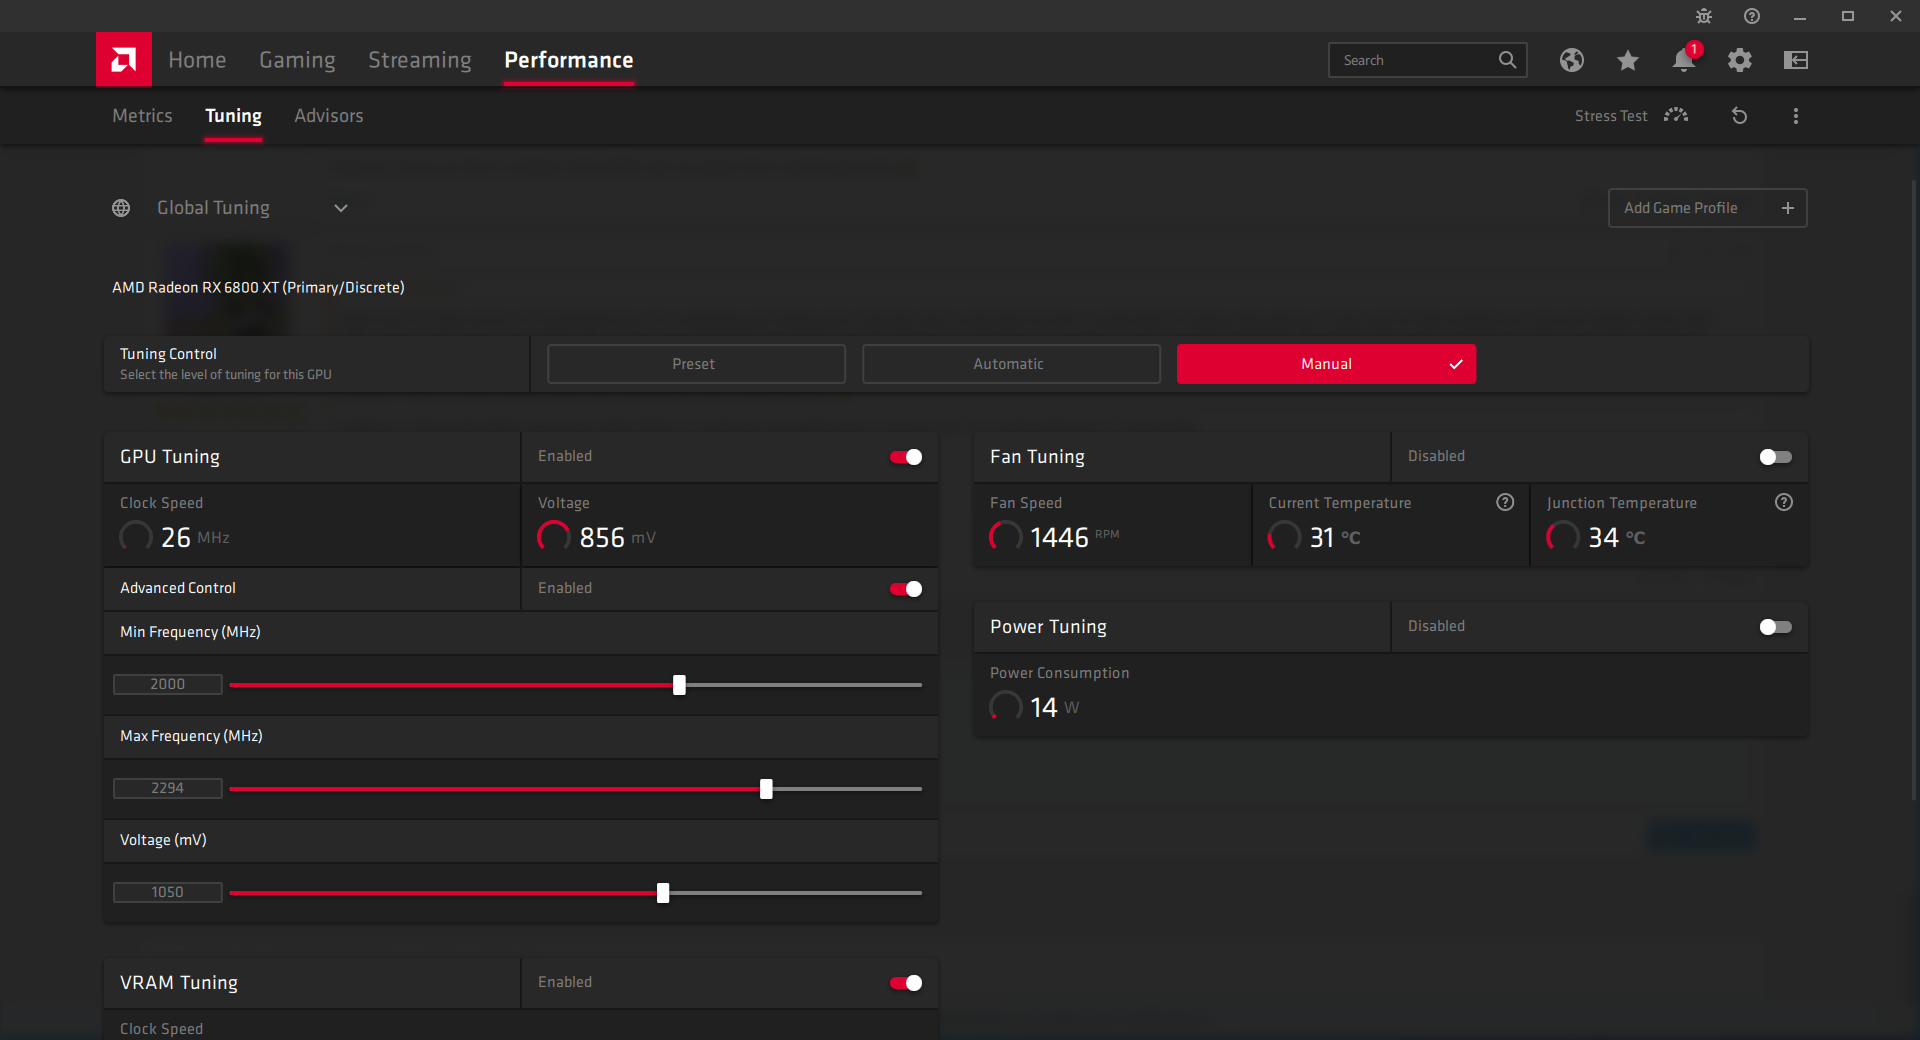Select the Tuning sub-tab

pos(233,116)
